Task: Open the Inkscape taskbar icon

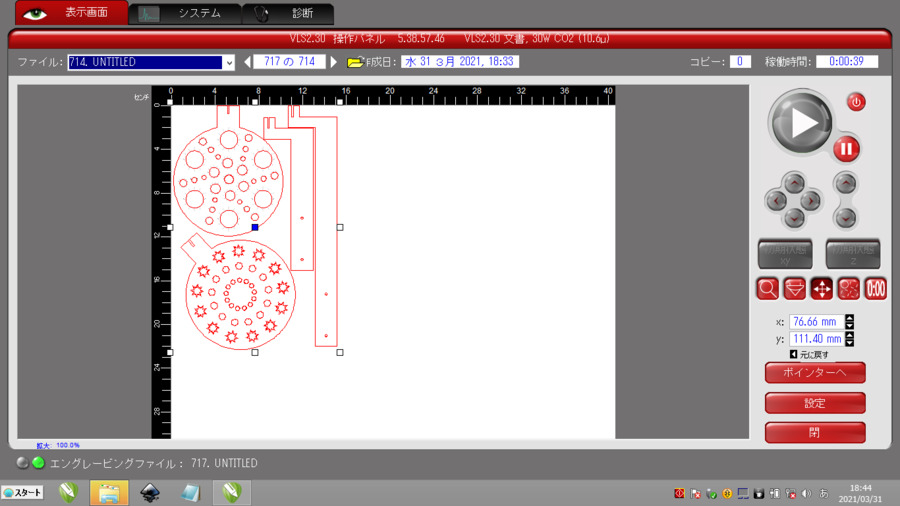Action: (x=150, y=493)
